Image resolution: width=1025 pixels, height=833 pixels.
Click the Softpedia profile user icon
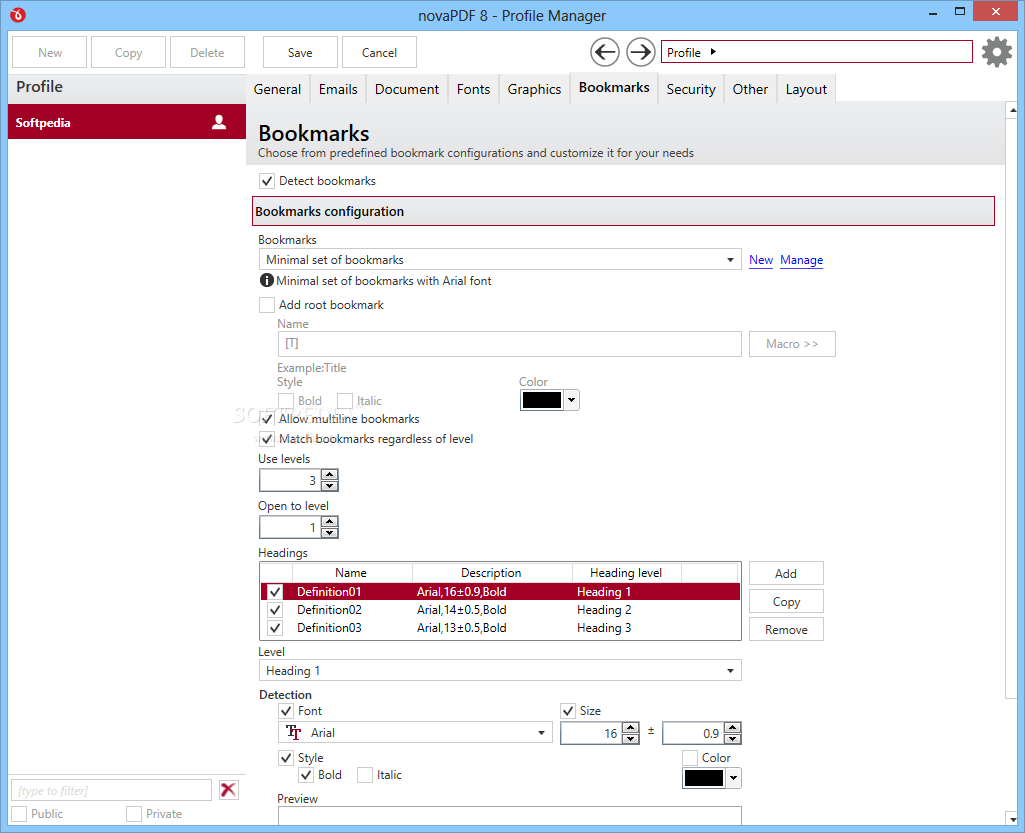[x=219, y=122]
